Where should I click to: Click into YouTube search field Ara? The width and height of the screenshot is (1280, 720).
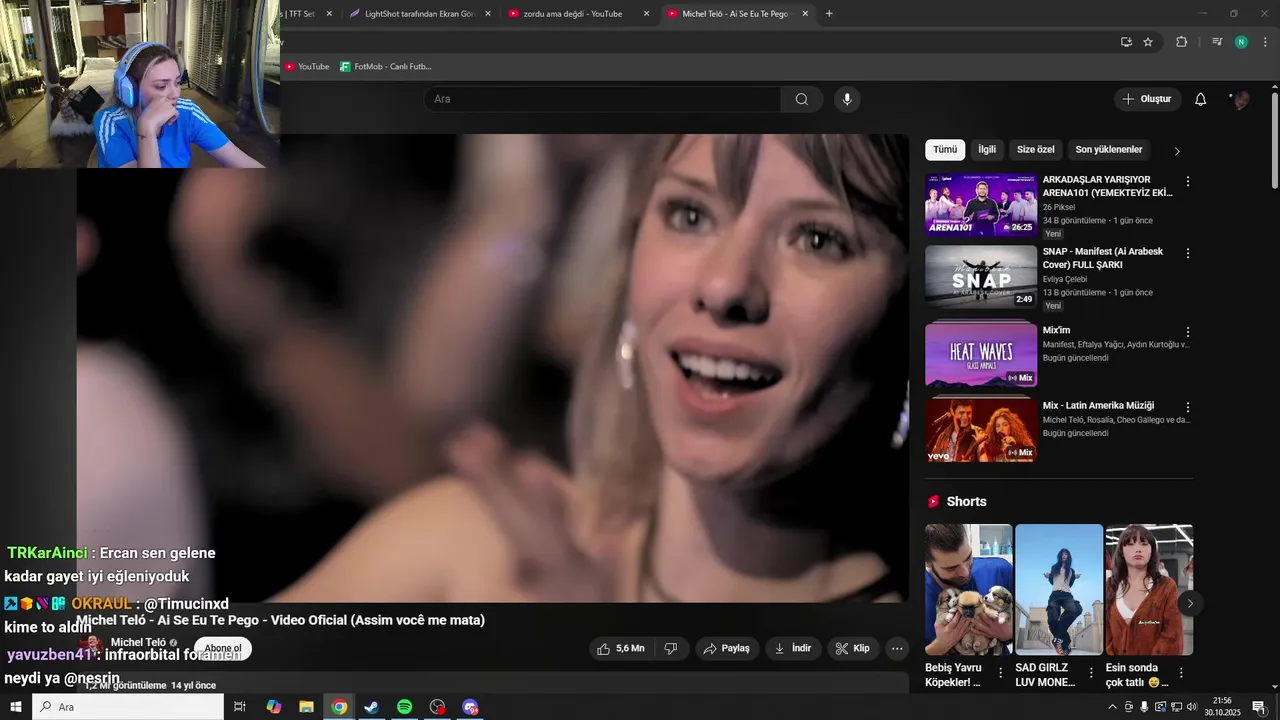tap(602, 99)
